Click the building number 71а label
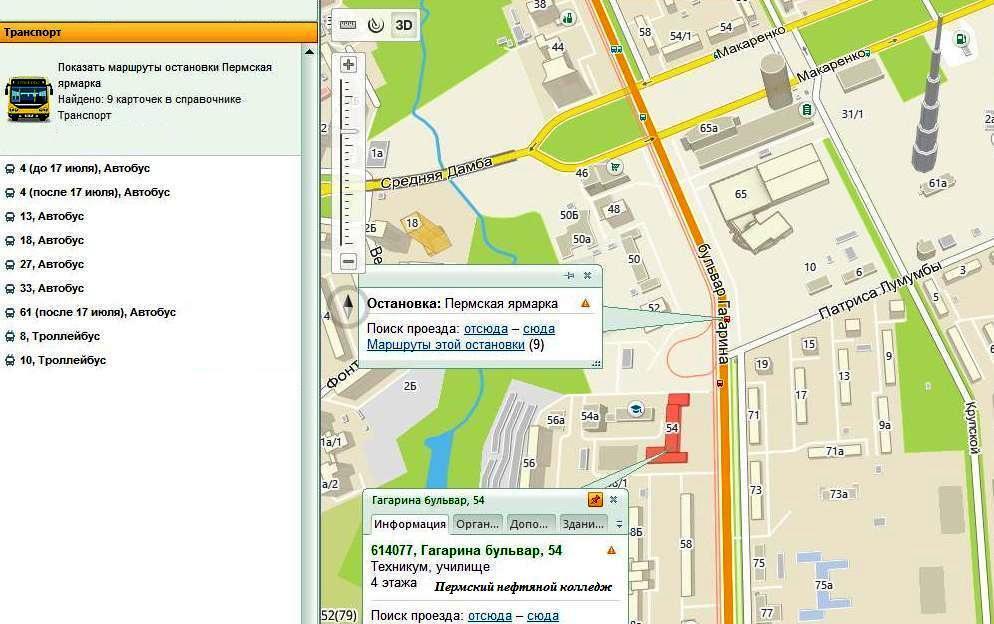 click(834, 452)
